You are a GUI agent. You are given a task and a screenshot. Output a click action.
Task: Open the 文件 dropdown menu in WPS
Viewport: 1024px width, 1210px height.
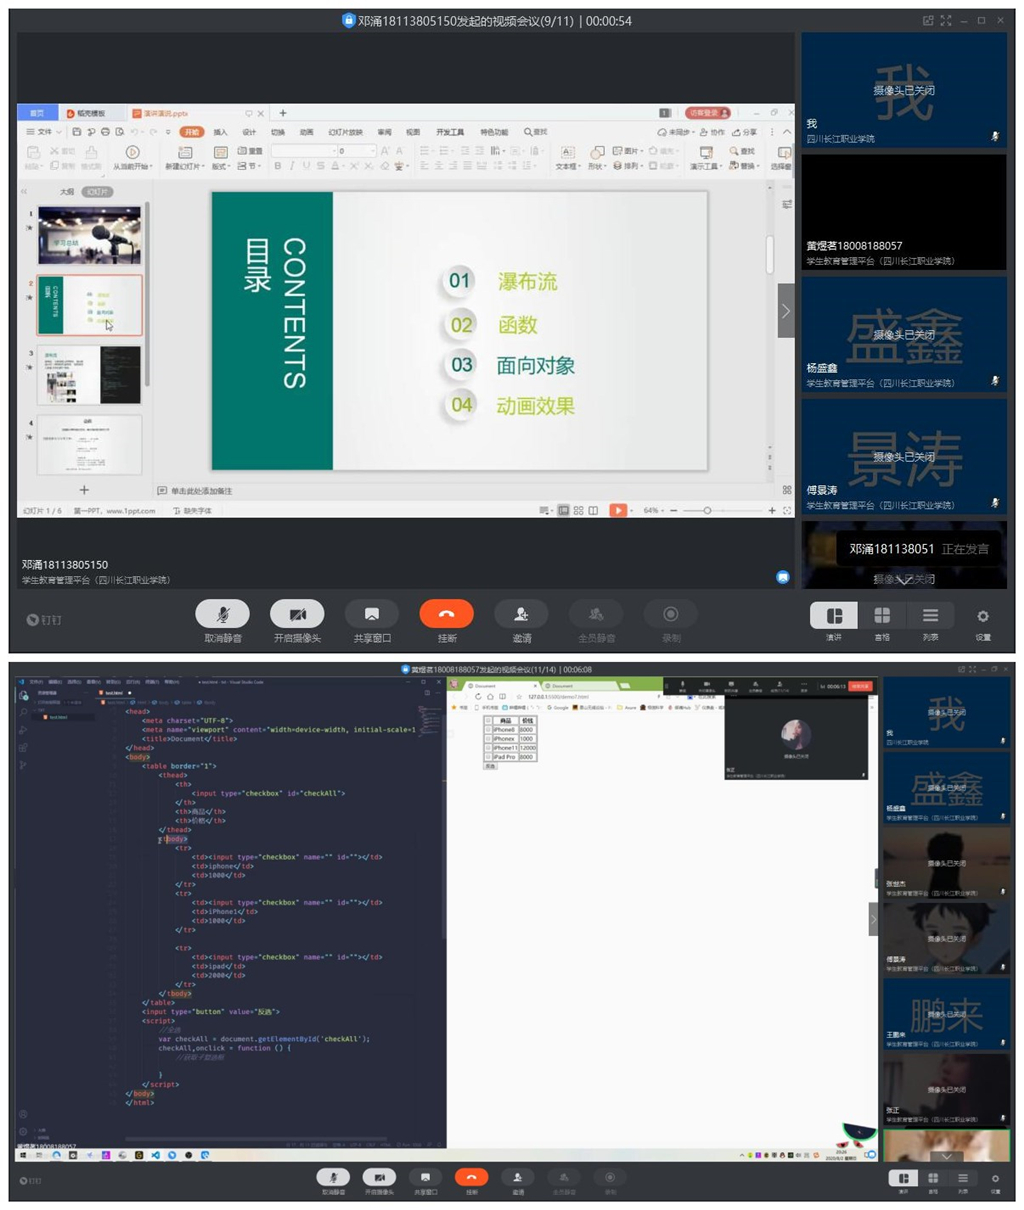click(x=44, y=132)
